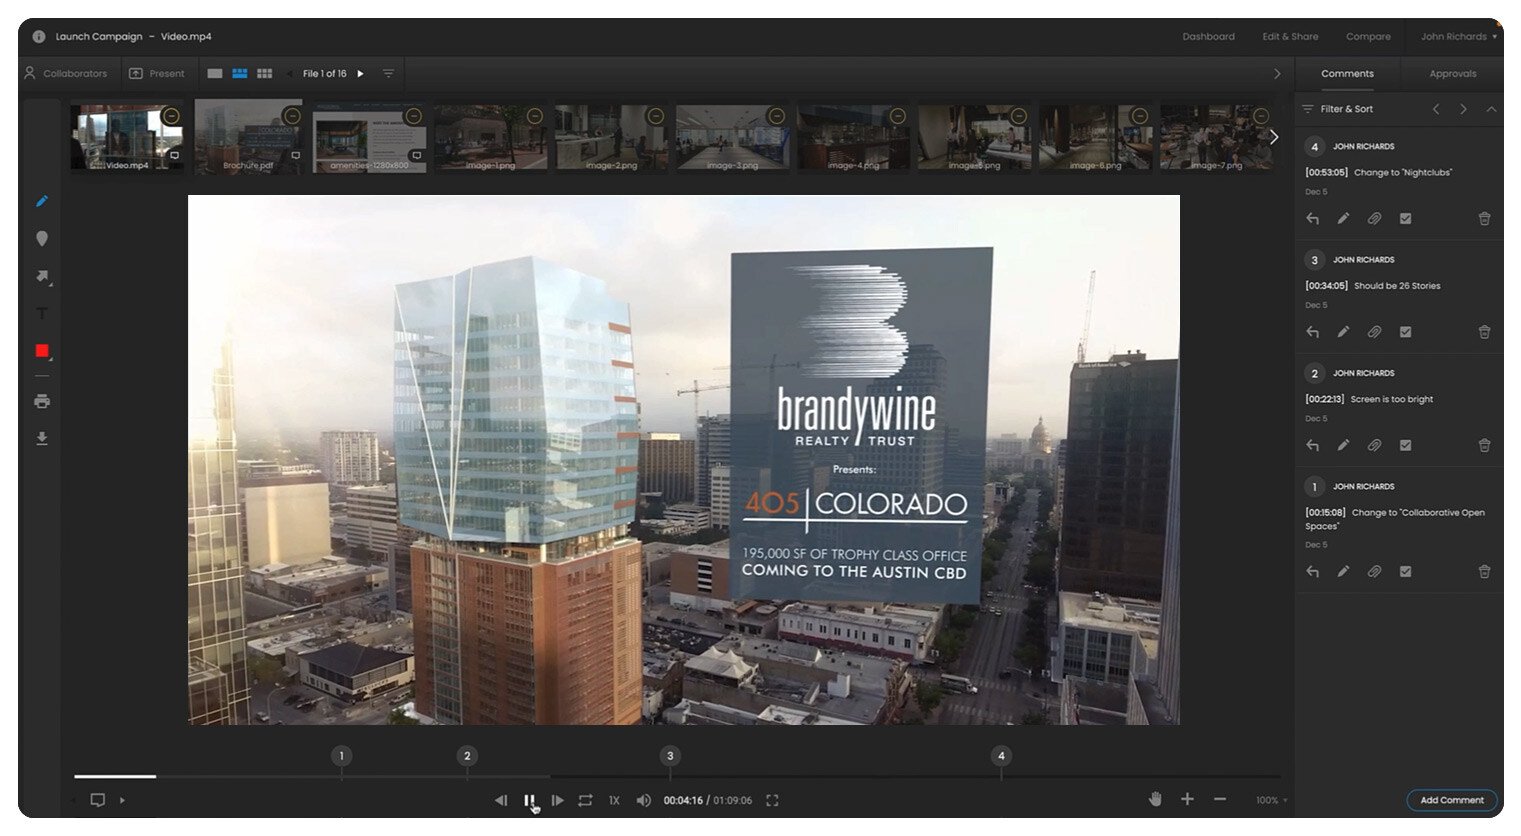Check off comment 1 as completed

click(1405, 572)
